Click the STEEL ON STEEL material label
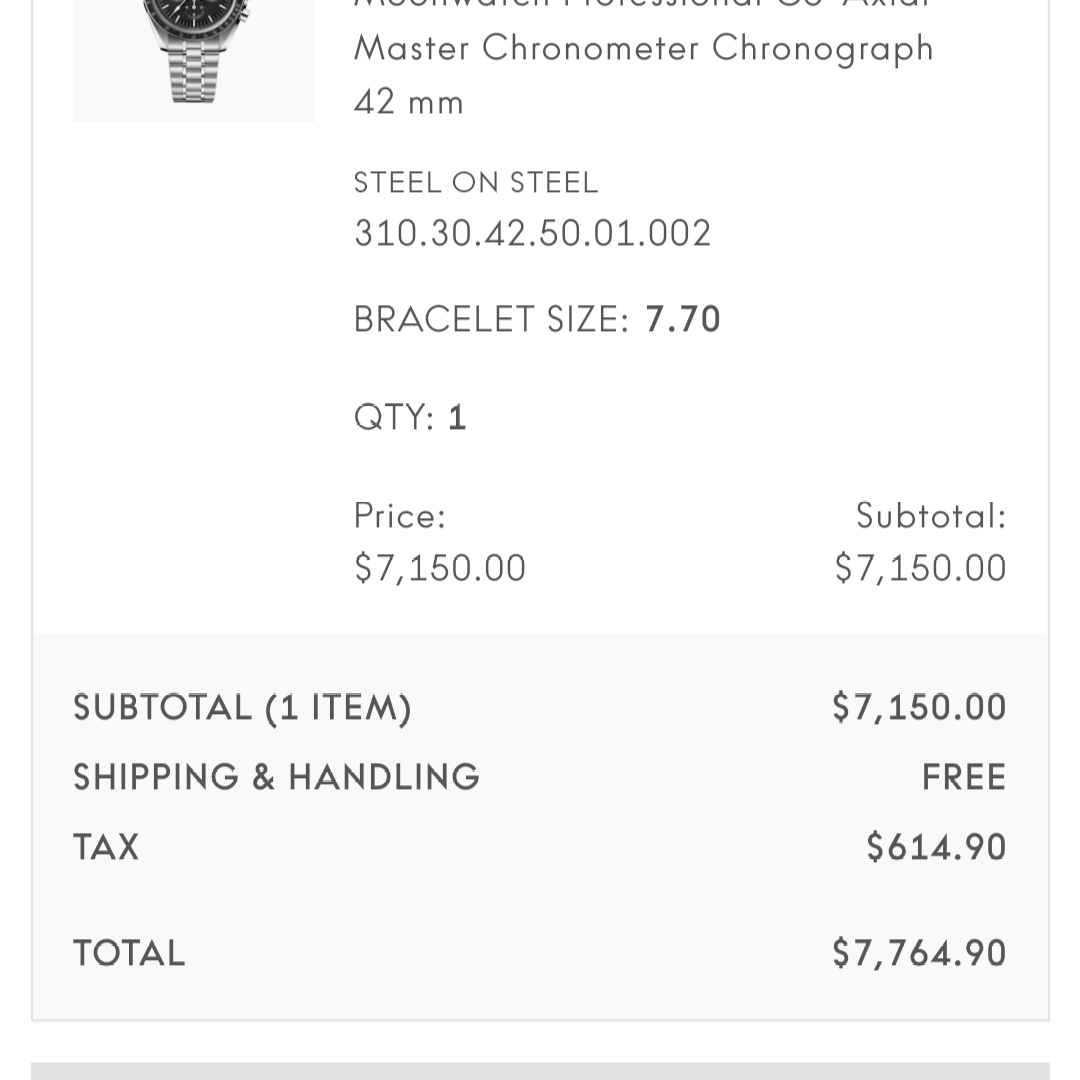1080x1080 pixels. tap(476, 183)
